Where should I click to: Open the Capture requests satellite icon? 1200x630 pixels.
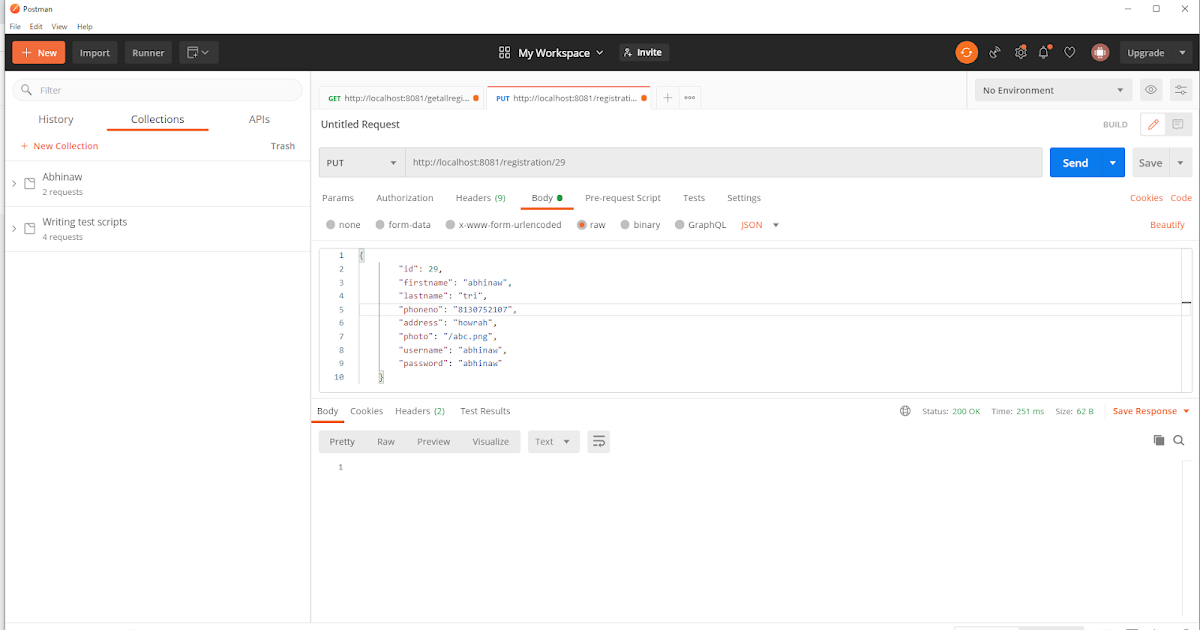(995, 52)
